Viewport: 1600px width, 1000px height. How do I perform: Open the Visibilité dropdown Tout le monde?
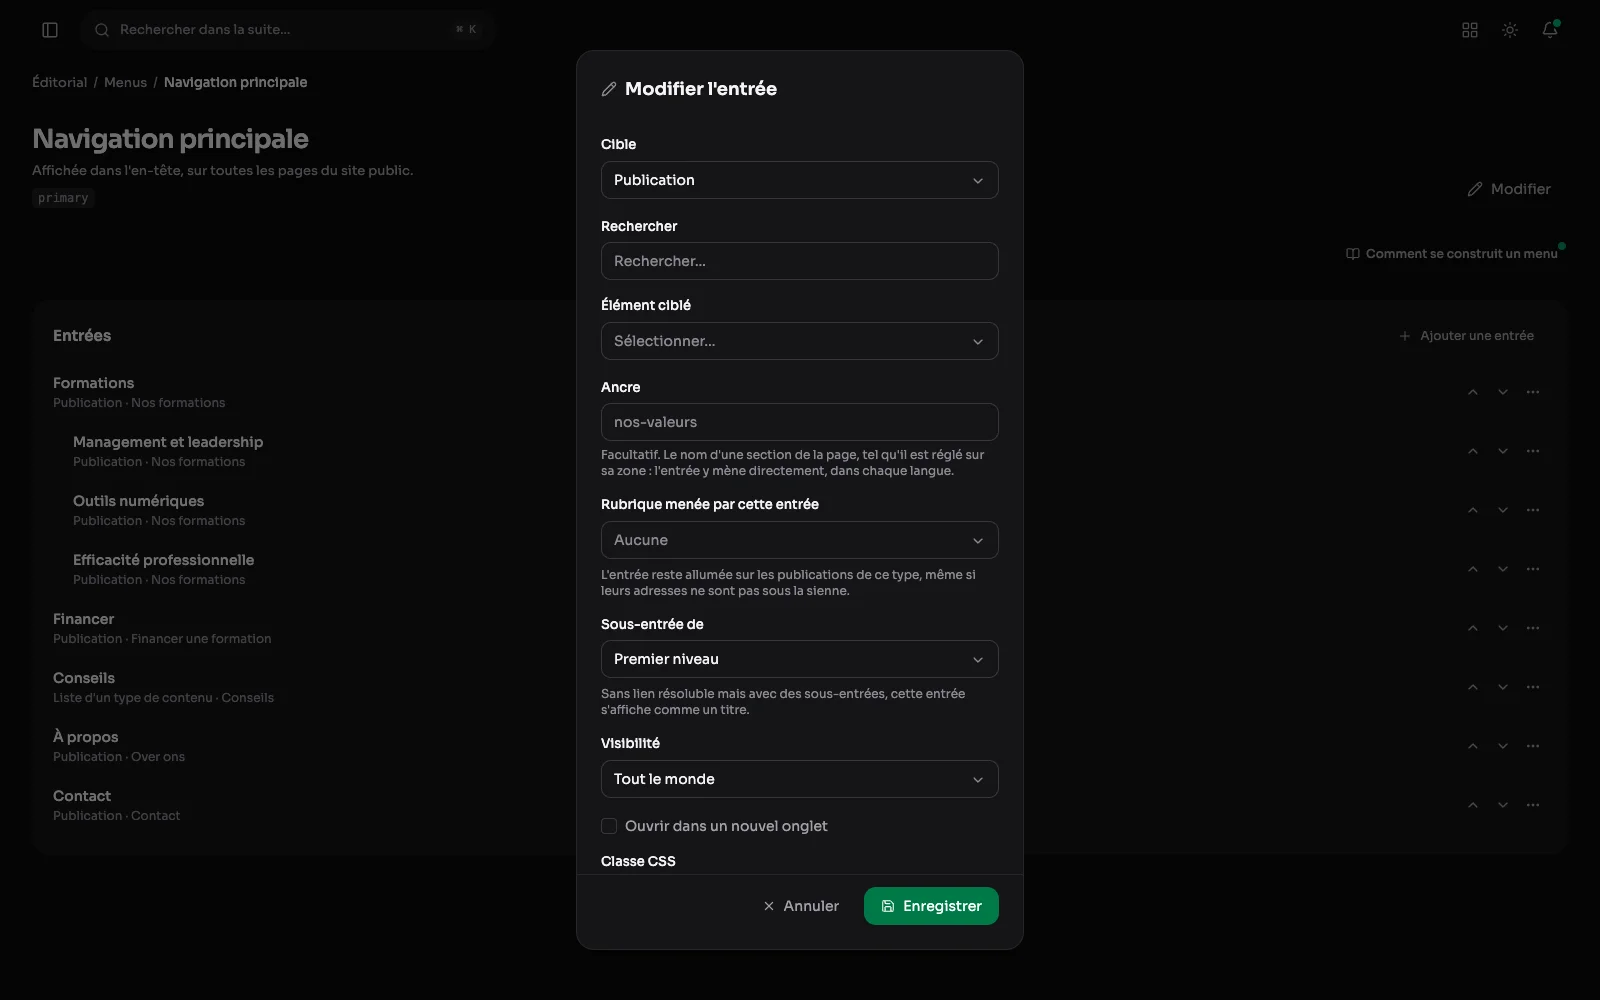click(800, 779)
